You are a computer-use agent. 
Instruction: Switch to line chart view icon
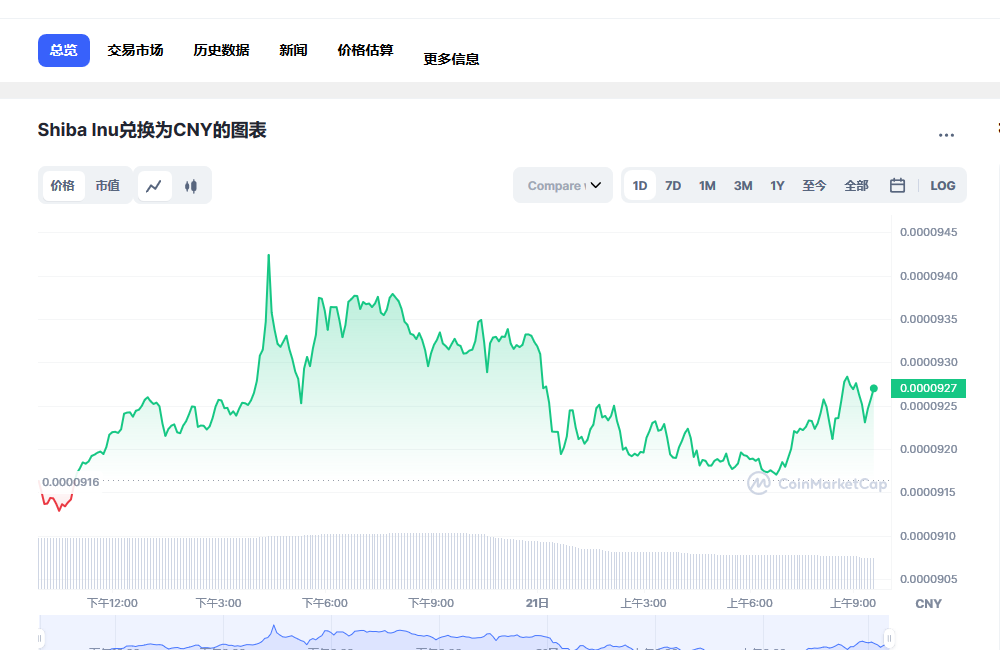pos(154,186)
